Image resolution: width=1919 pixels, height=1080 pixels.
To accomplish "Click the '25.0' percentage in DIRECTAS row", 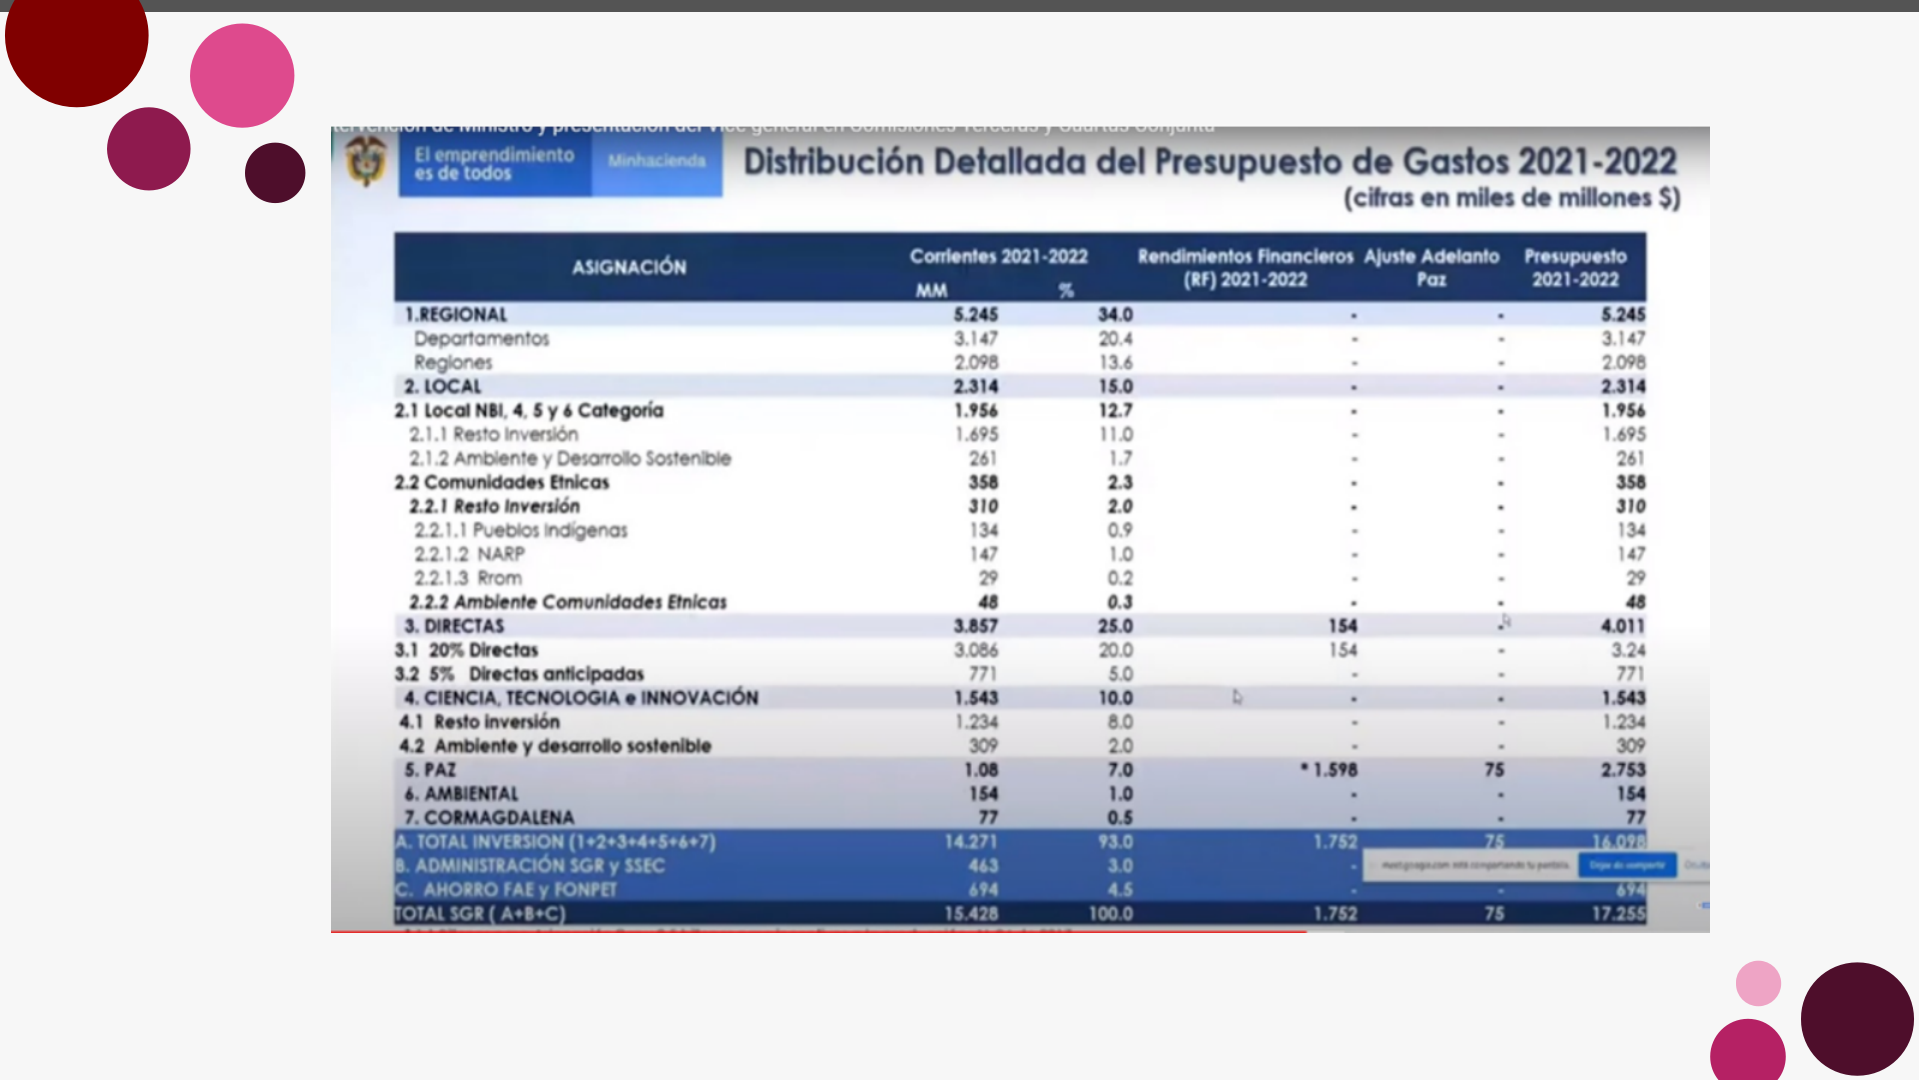I will 1115,626.
